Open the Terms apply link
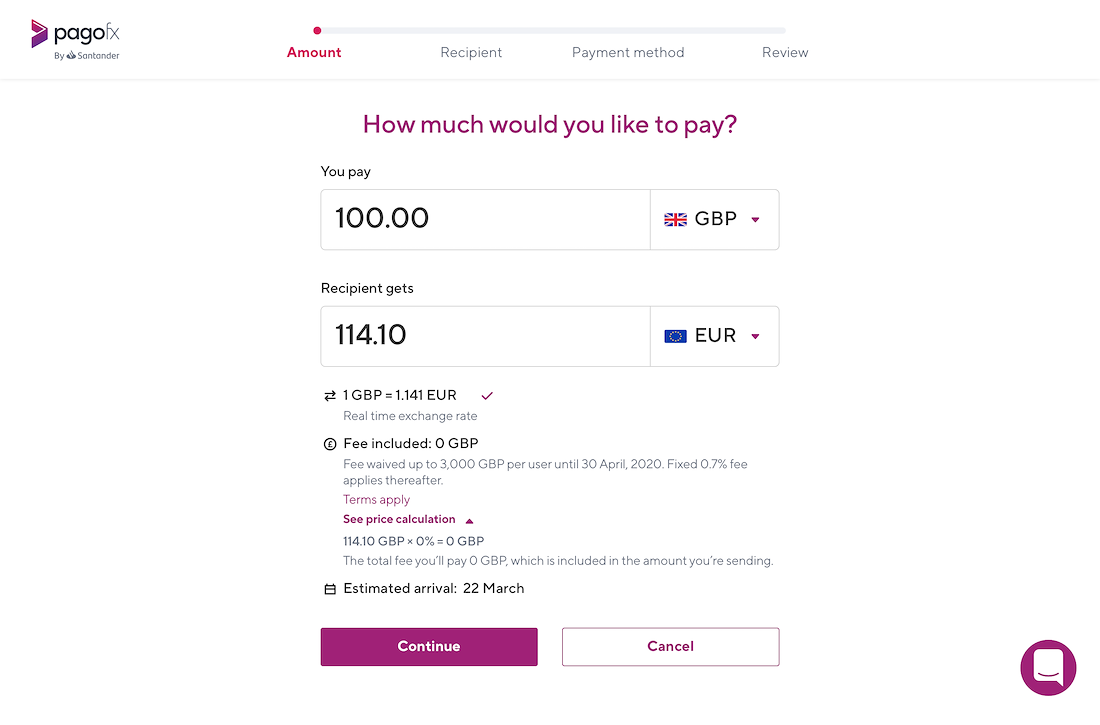This screenshot has width=1100, height=725. click(377, 500)
